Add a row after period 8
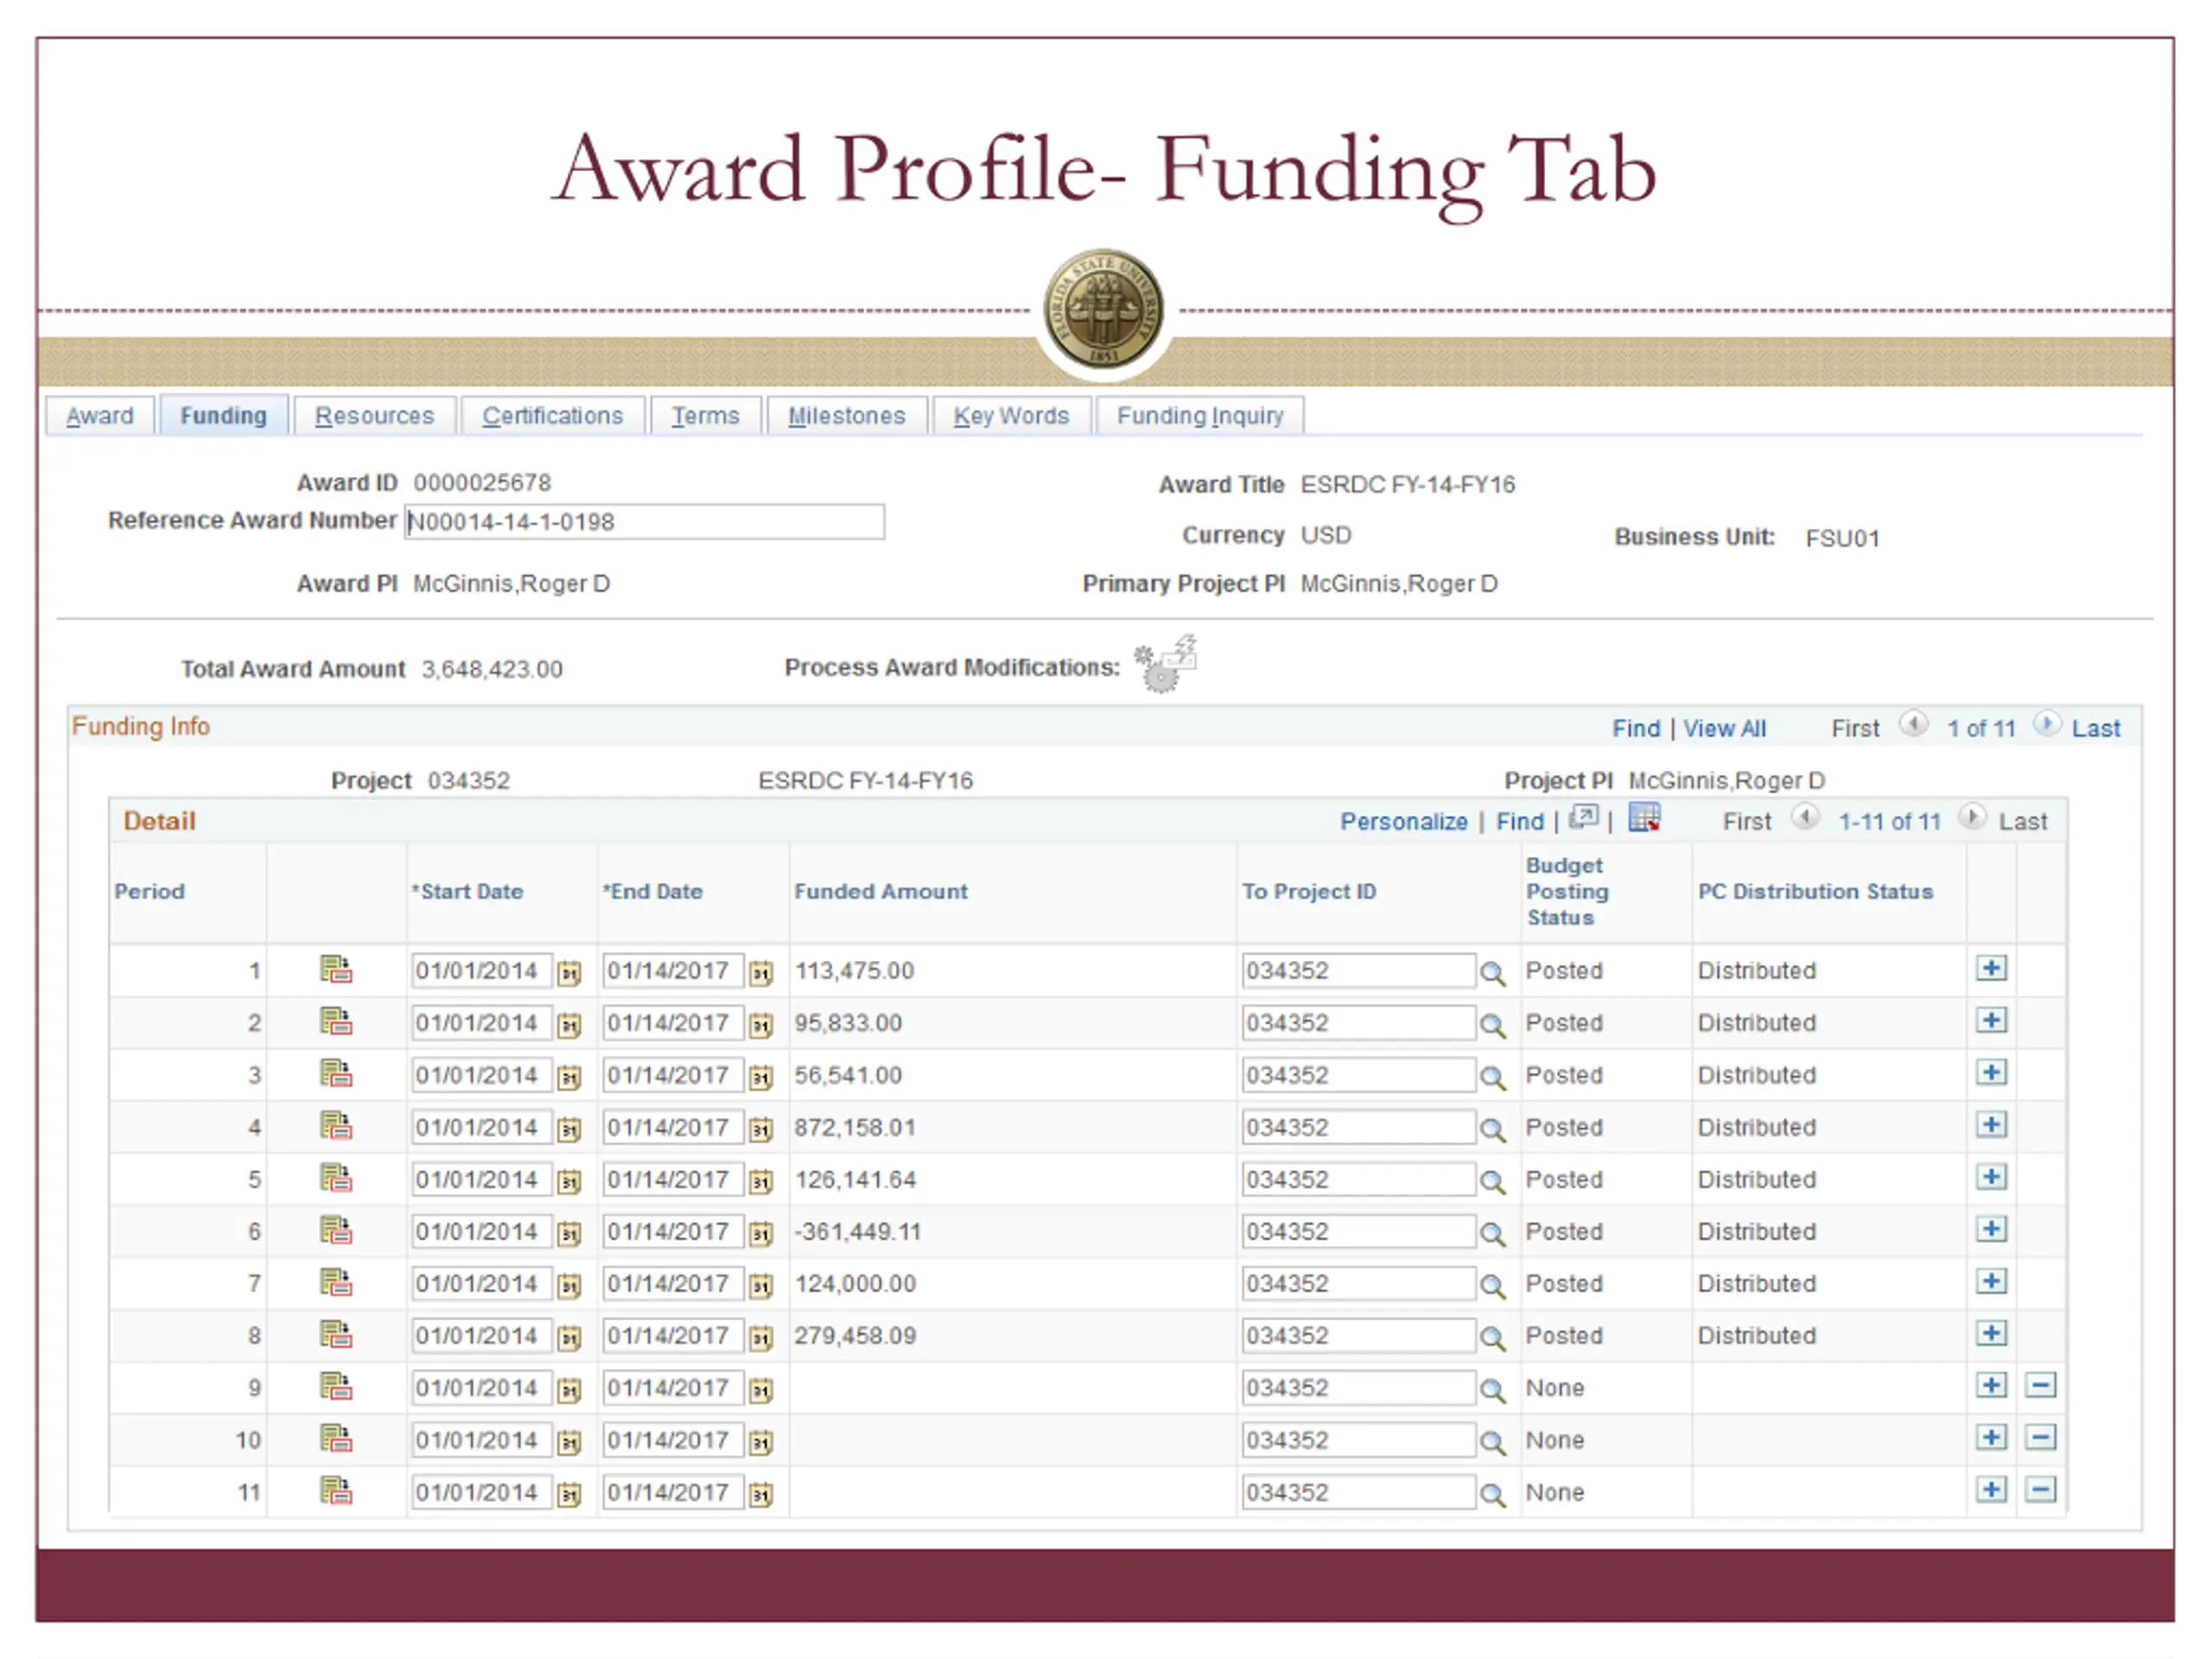The width and height of the screenshot is (2212, 1659). coord(1991,1333)
